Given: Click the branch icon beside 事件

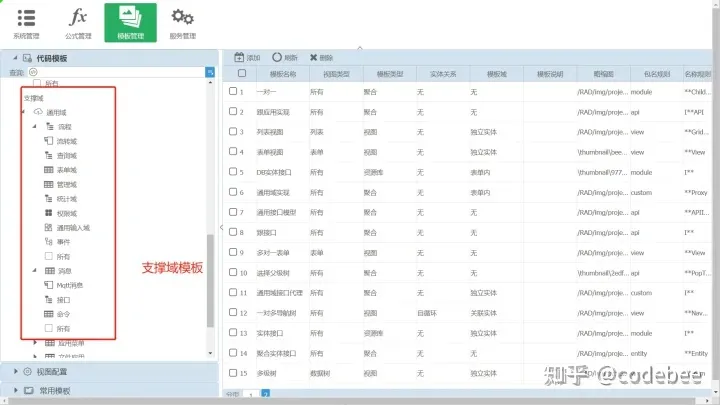Looking at the screenshot, I should [x=48, y=242].
